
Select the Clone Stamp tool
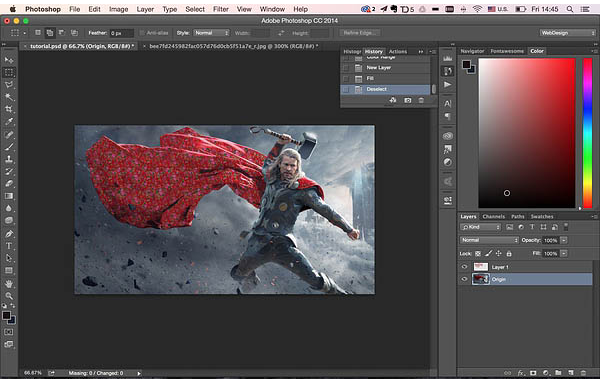coord(9,159)
